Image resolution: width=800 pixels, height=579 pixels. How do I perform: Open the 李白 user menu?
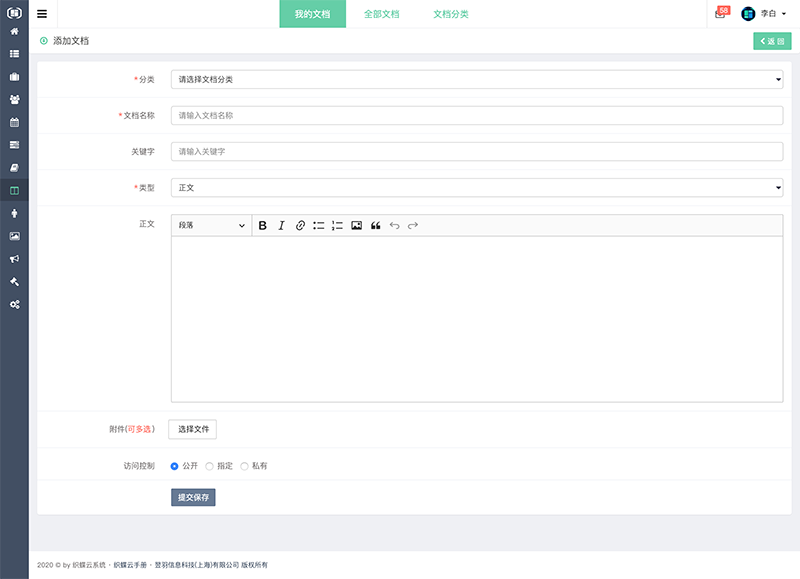[770, 14]
